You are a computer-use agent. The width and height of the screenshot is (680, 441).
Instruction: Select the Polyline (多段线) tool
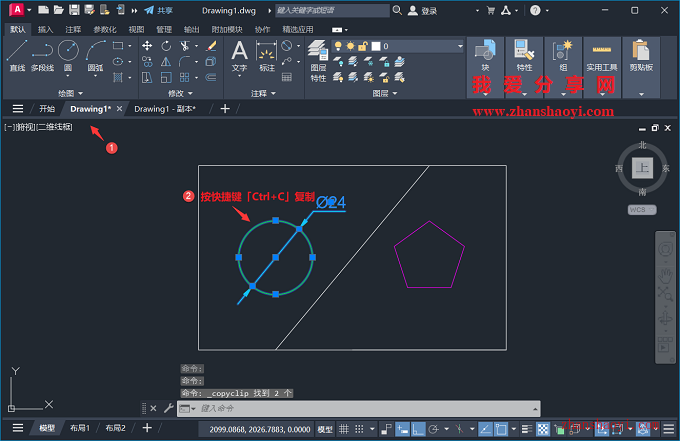tap(42, 56)
